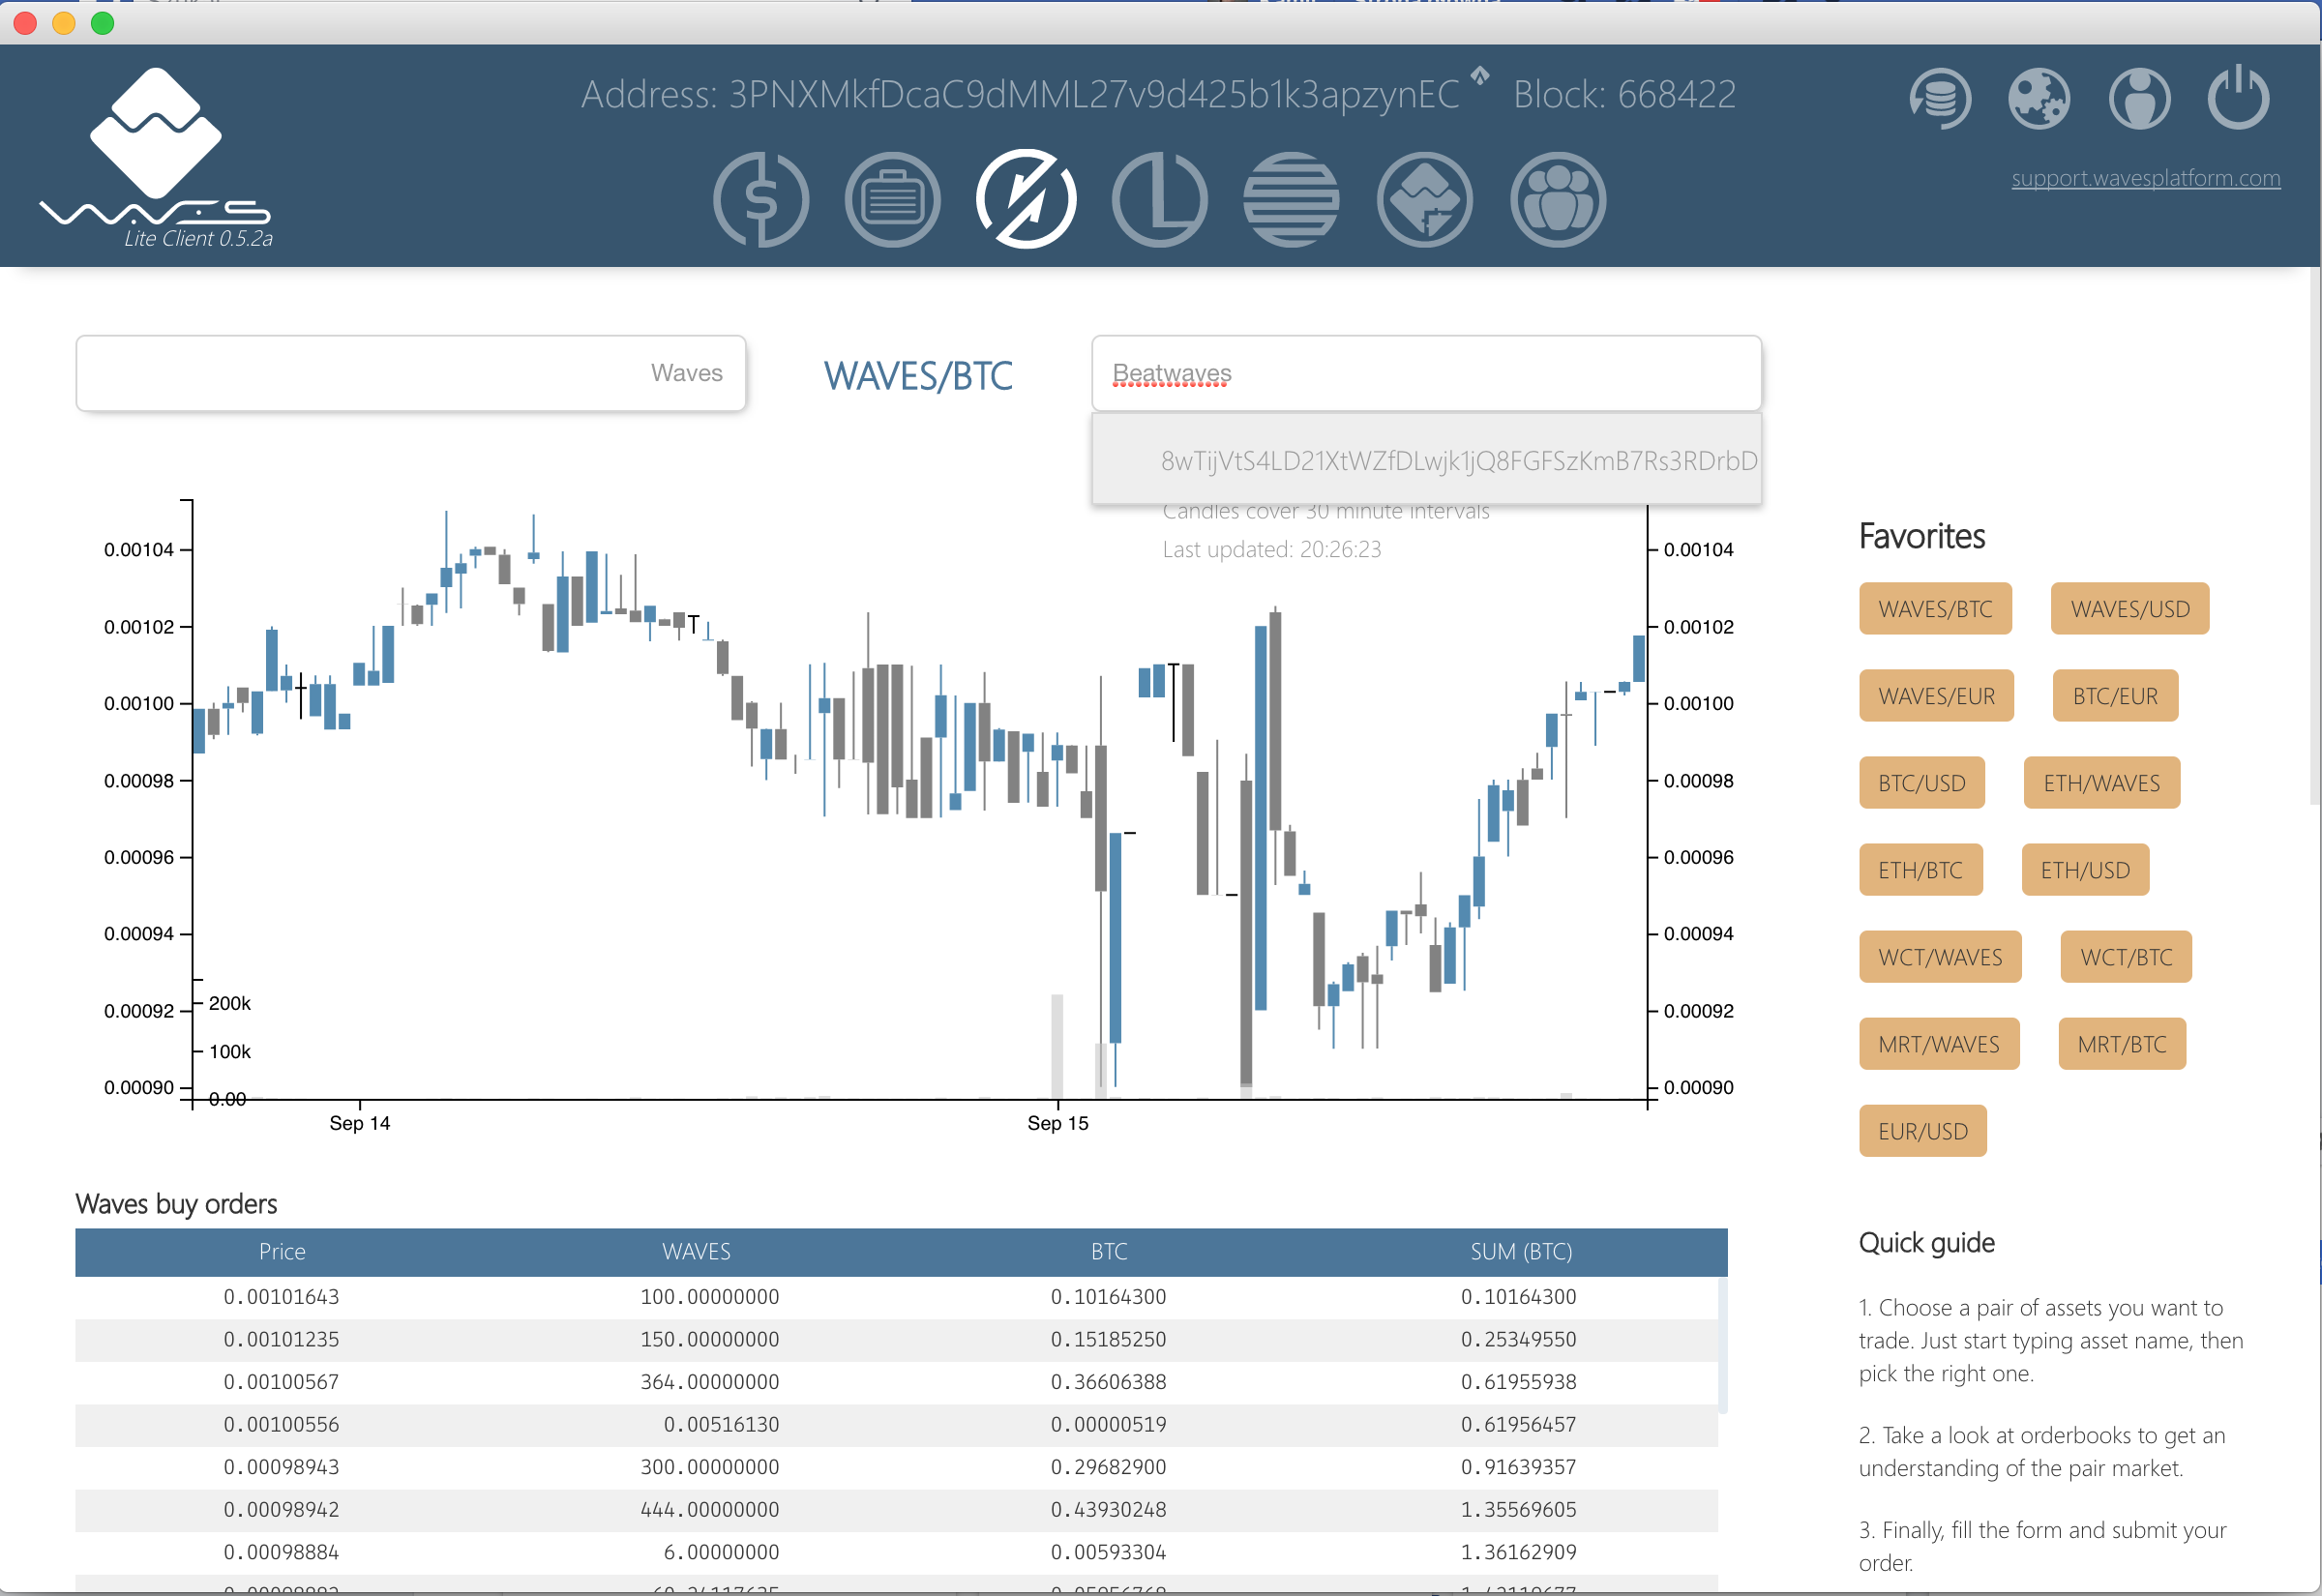Click the Waves logo

pos(156,157)
